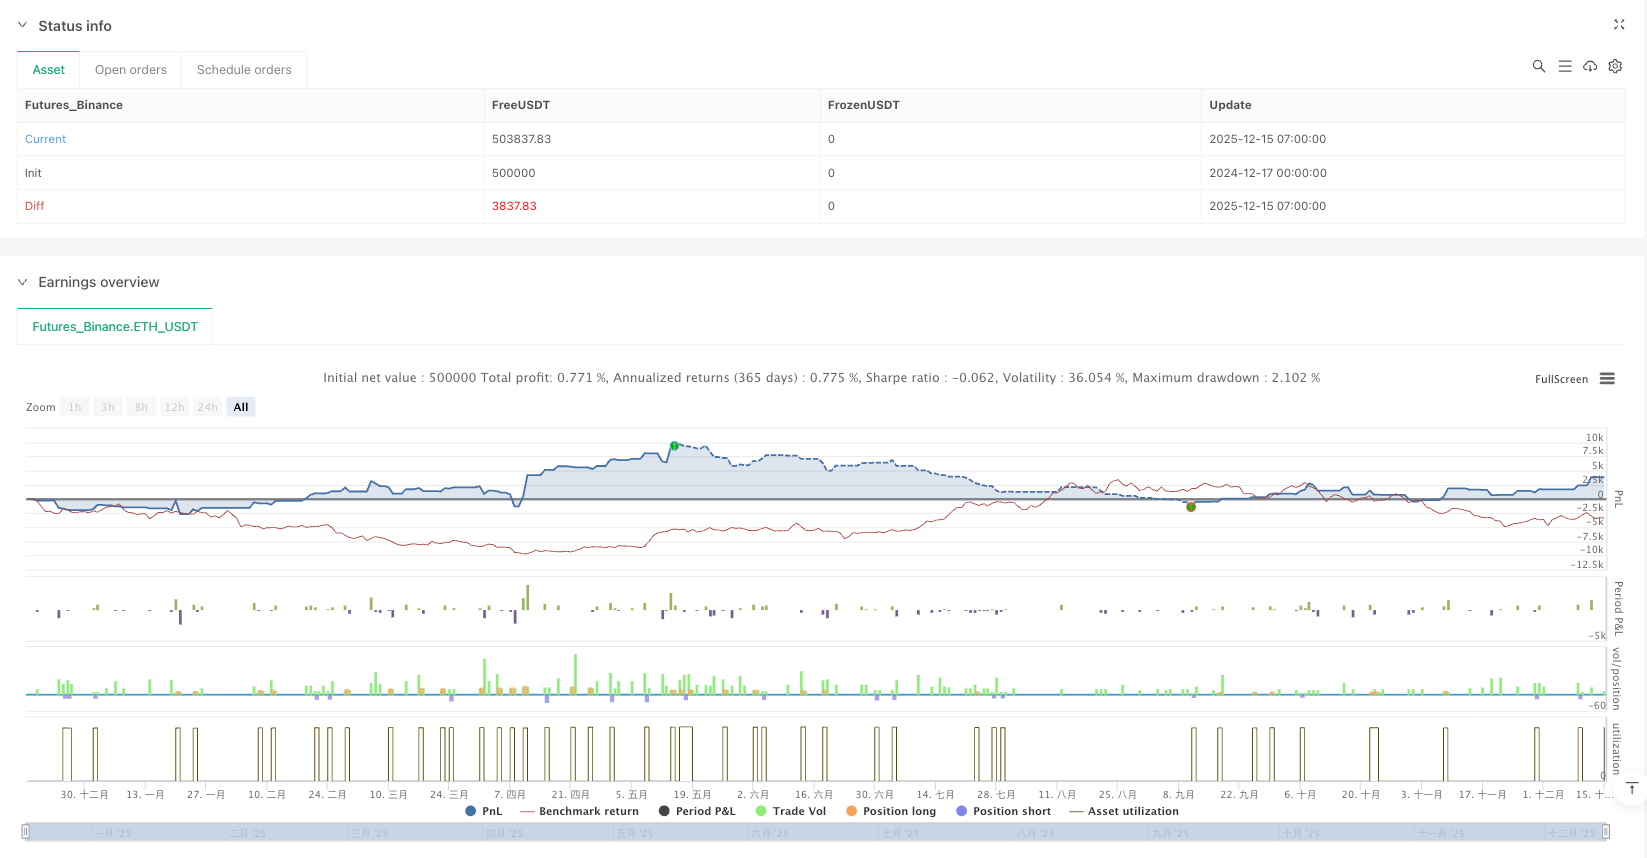Click the scroll-to-top arrow icon
Image resolution: width=1647 pixels, height=858 pixels.
click(x=1631, y=789)
